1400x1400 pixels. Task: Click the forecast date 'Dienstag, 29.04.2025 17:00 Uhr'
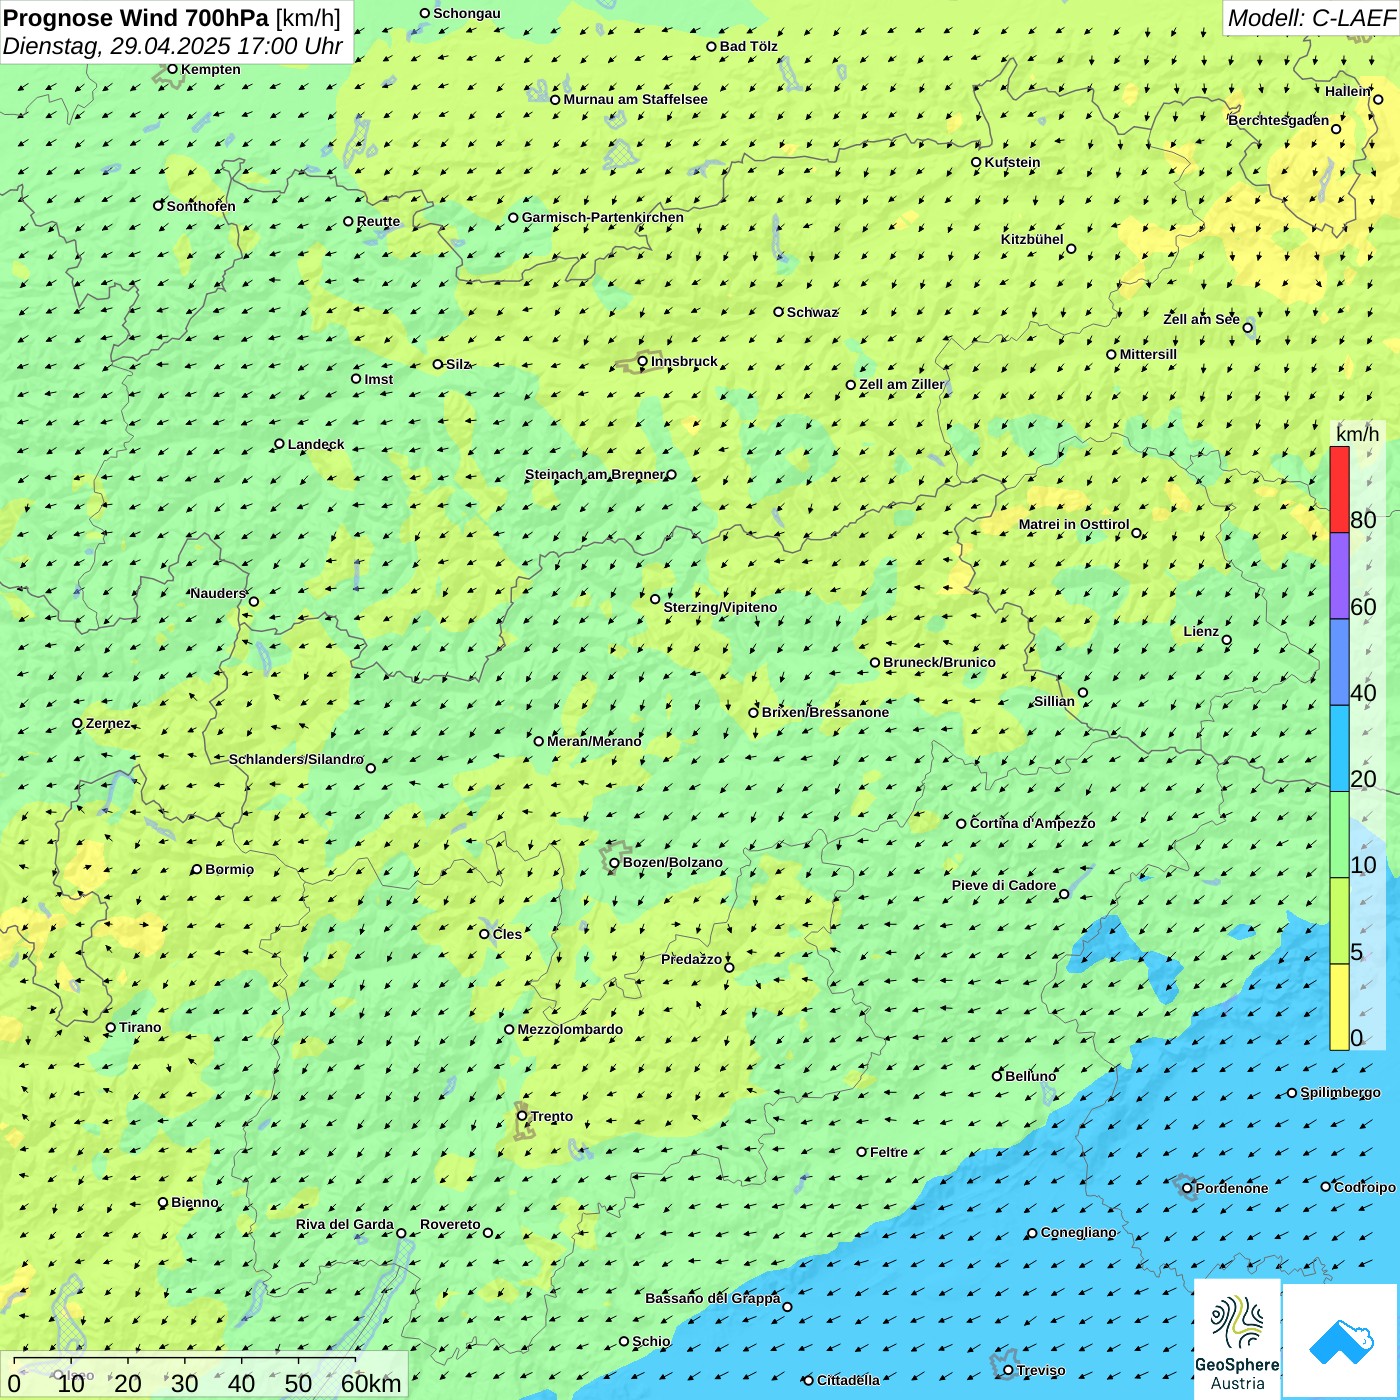(172, 46)
